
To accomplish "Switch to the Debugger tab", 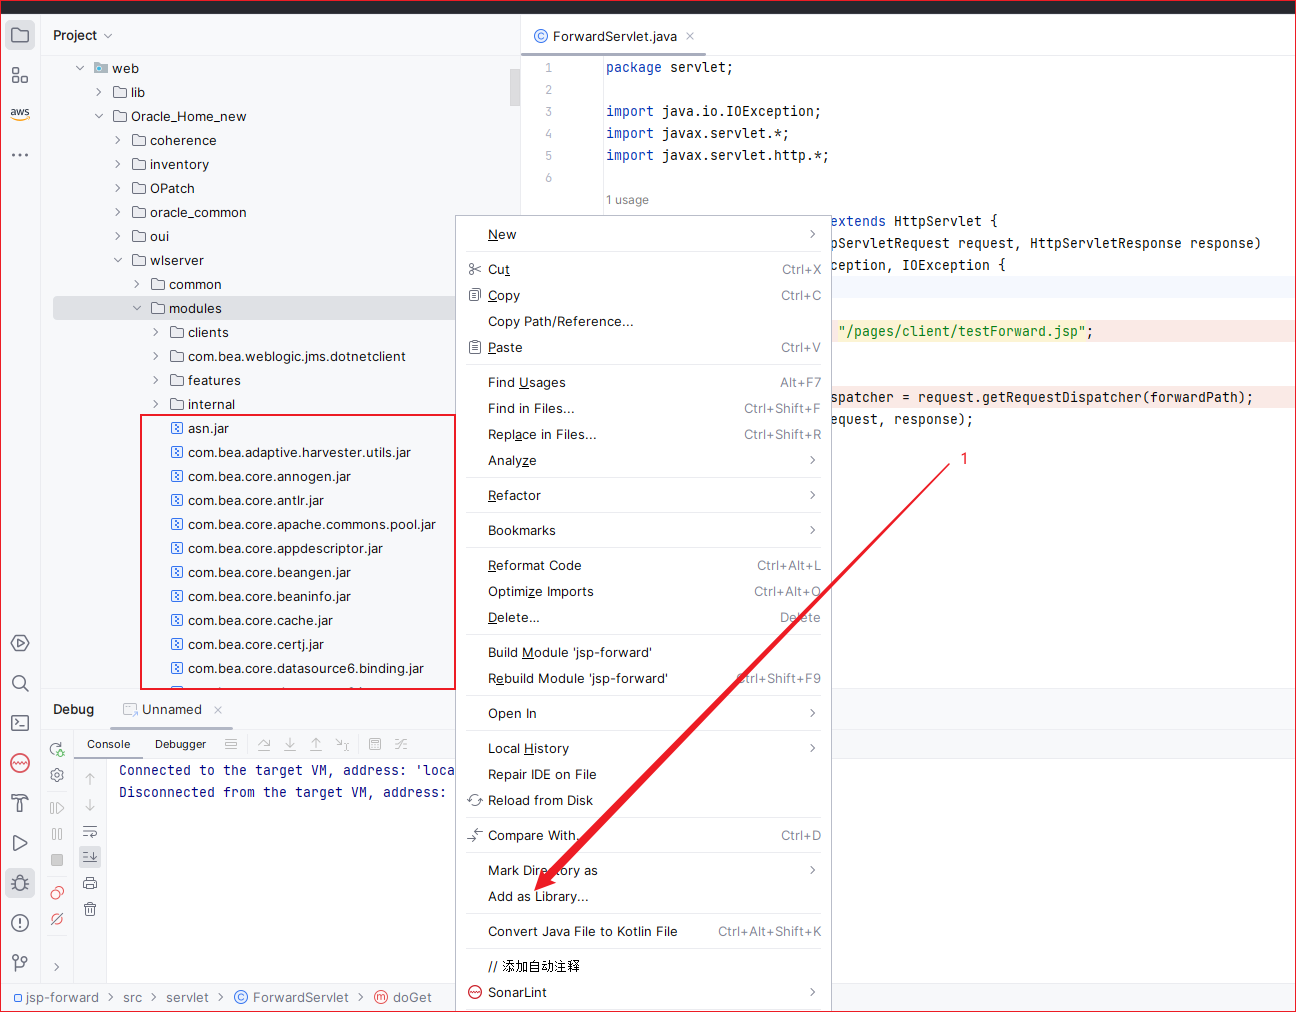I will click(x=180, y=744).
